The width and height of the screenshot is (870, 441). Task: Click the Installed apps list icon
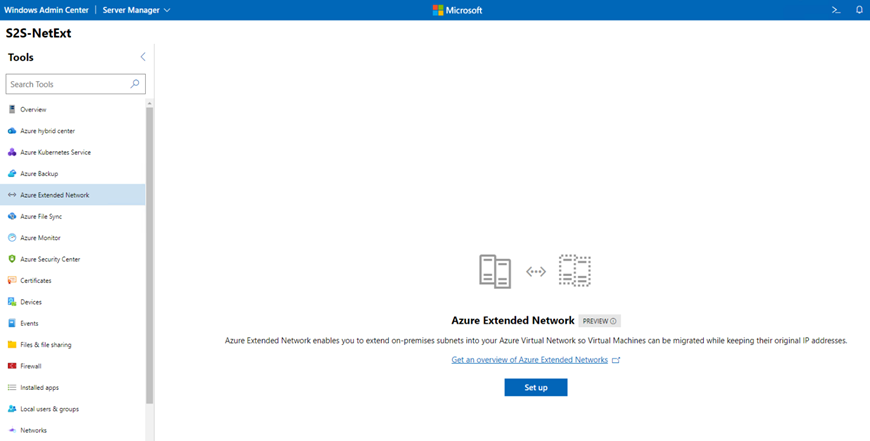pos(12,387)
